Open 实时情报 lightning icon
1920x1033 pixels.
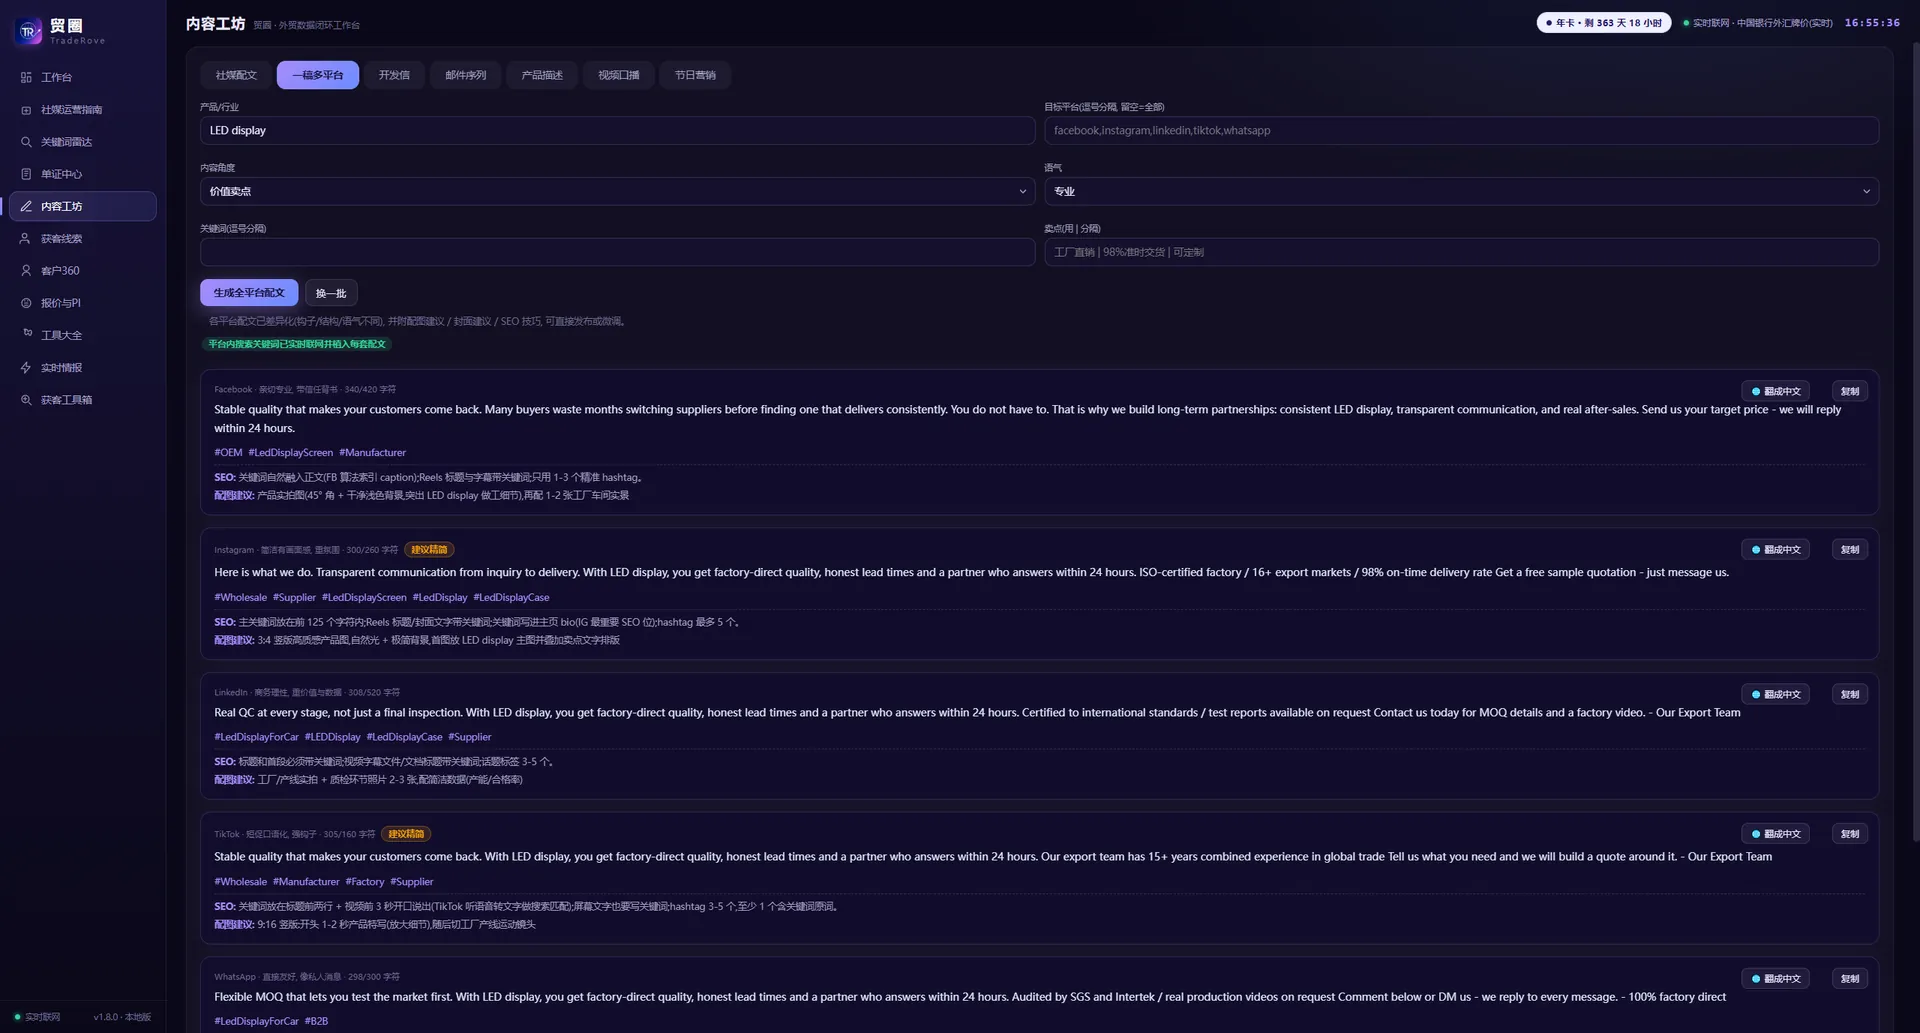click(x=26, y=368)
